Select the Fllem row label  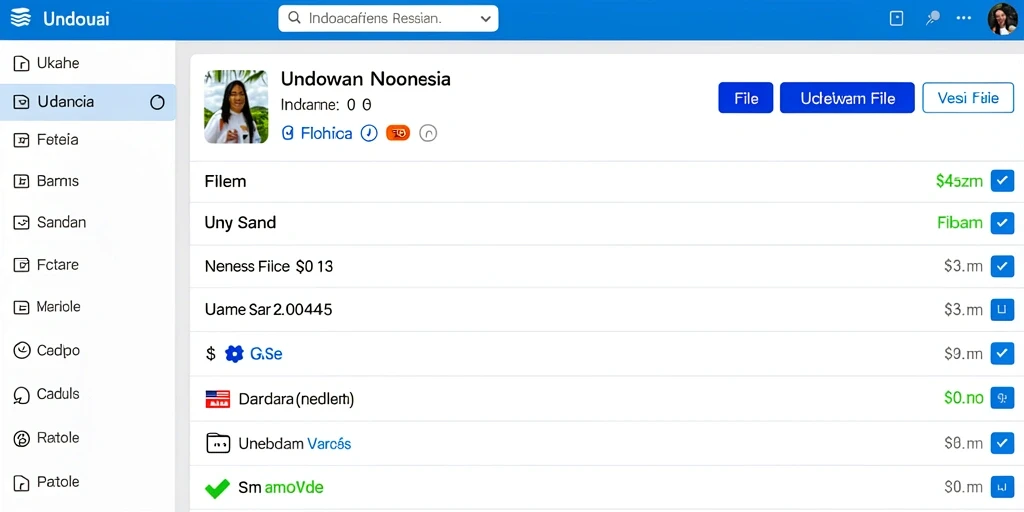(x=225, y=181)
